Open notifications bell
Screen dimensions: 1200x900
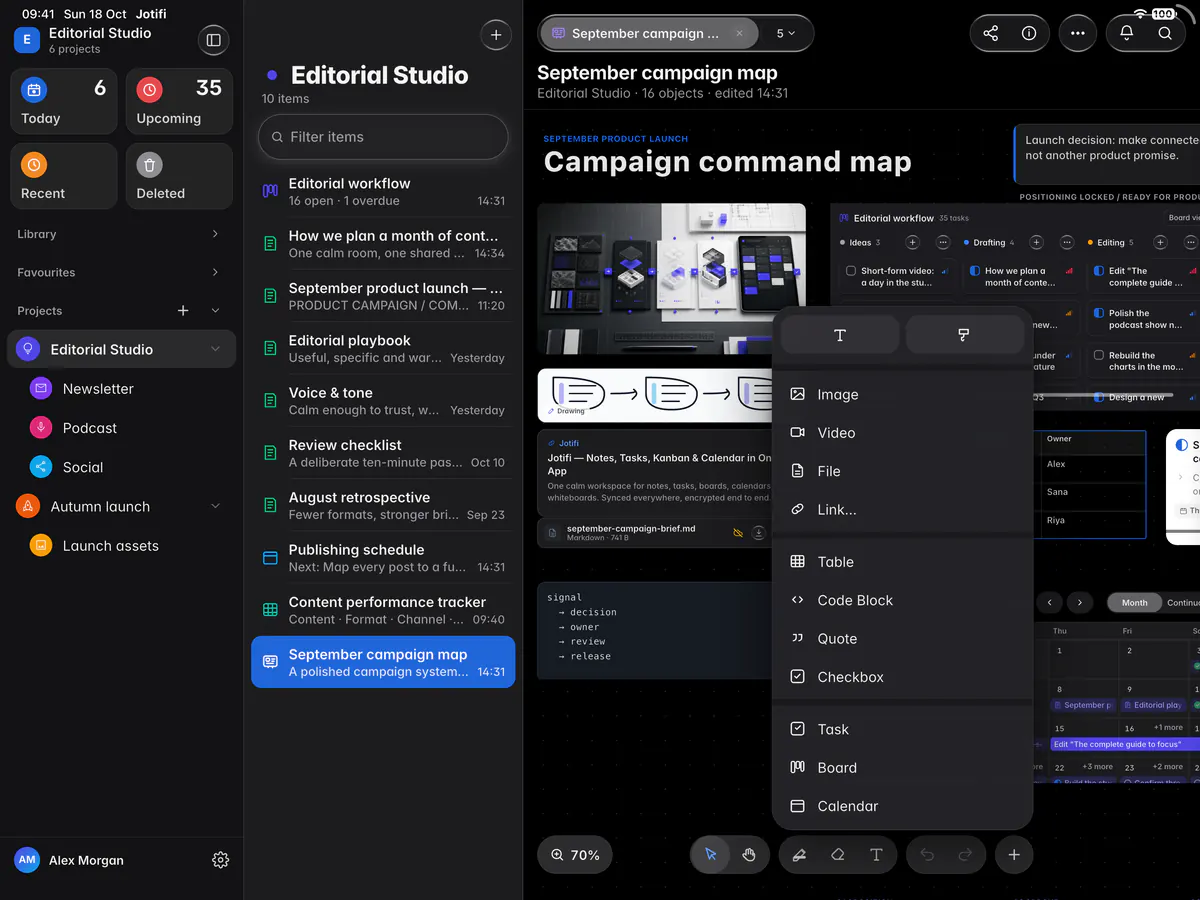(1127, 33)
